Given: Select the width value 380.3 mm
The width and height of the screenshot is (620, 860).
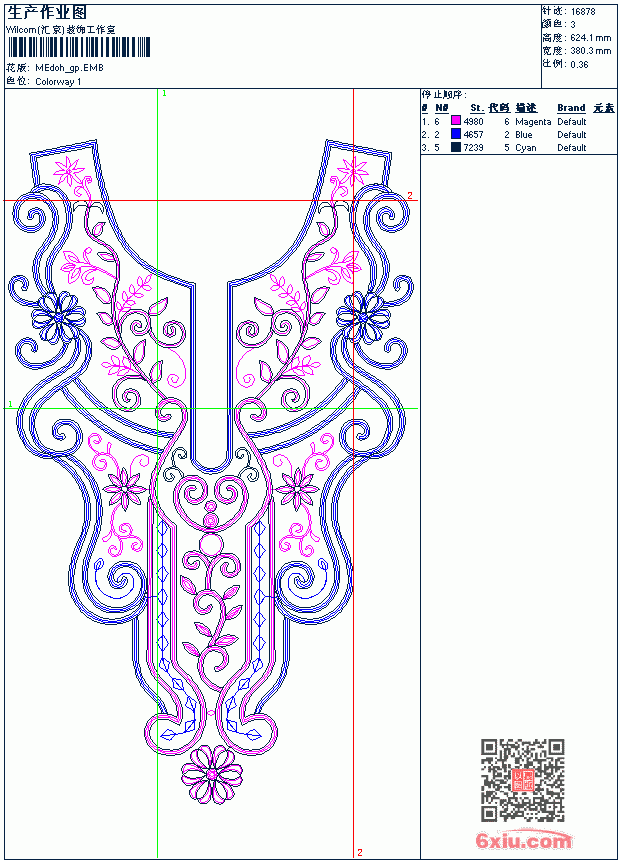Looking at the screenshot, I should pyautogui.click(x=590, y=51).
